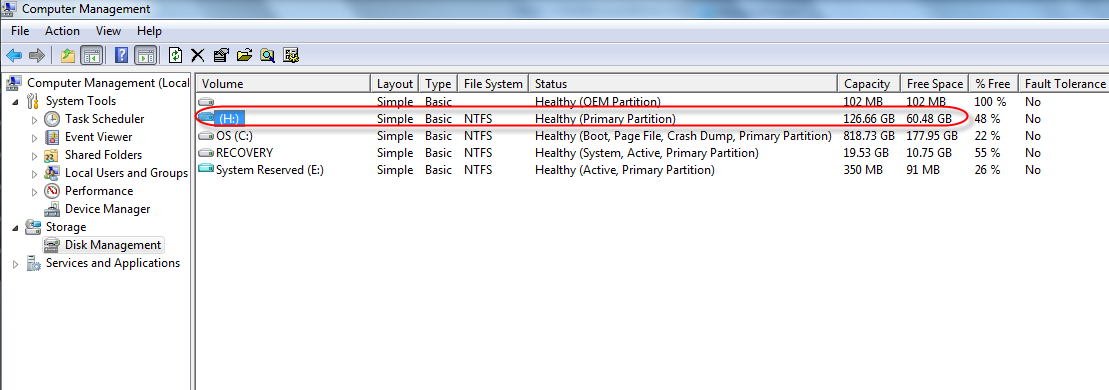This screenshot has width=1109, height=390.
Task: Expand the Local Users and Groups arrow
Action: 35,173
